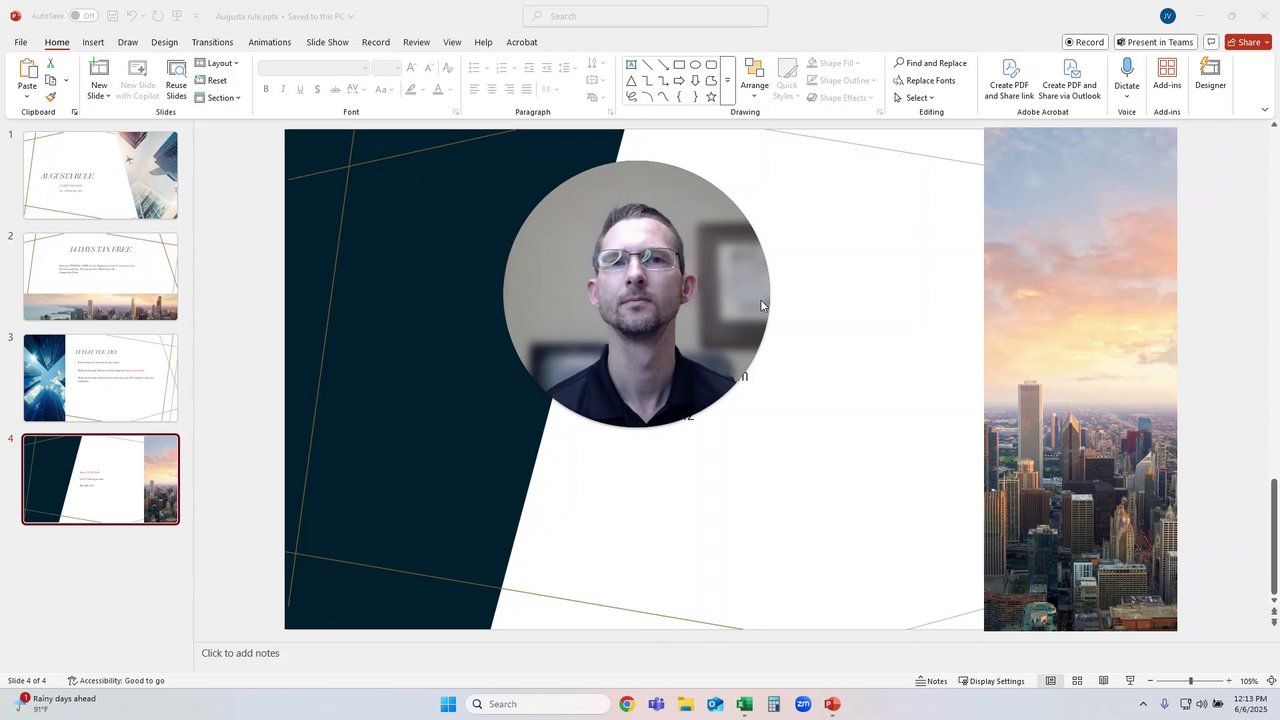Toggle align text left

click(x=474, y=89)
